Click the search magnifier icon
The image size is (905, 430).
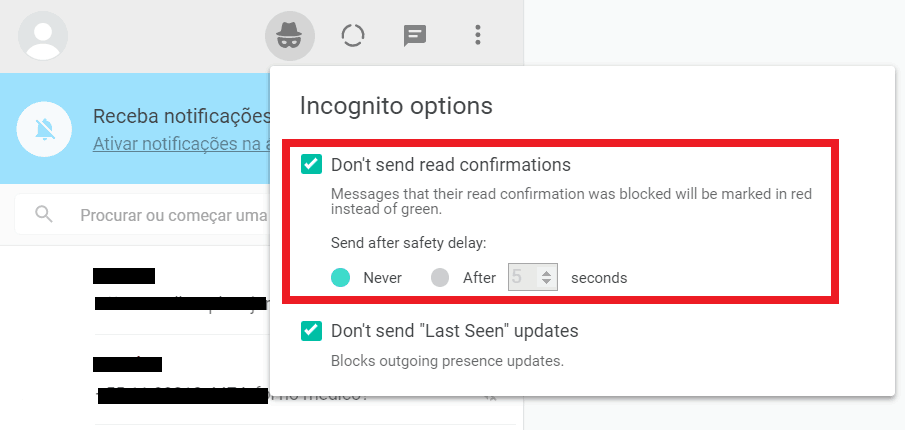[x=44, y=214]
